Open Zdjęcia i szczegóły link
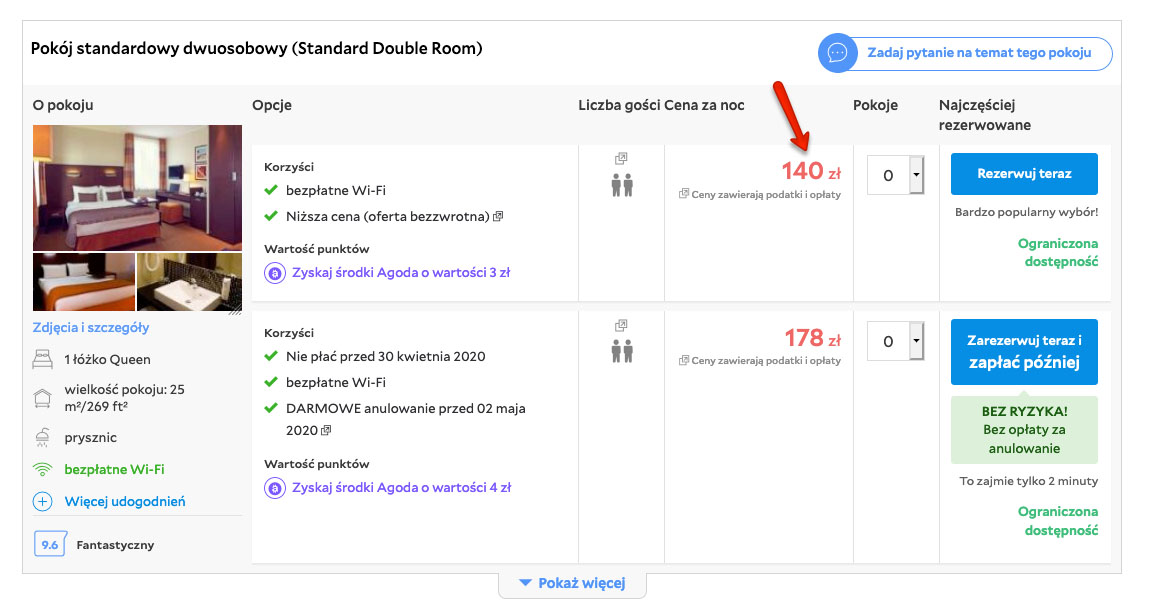The height and width of the screenshot is (608, 1149). pyautogui.click(x=91, y=327)
